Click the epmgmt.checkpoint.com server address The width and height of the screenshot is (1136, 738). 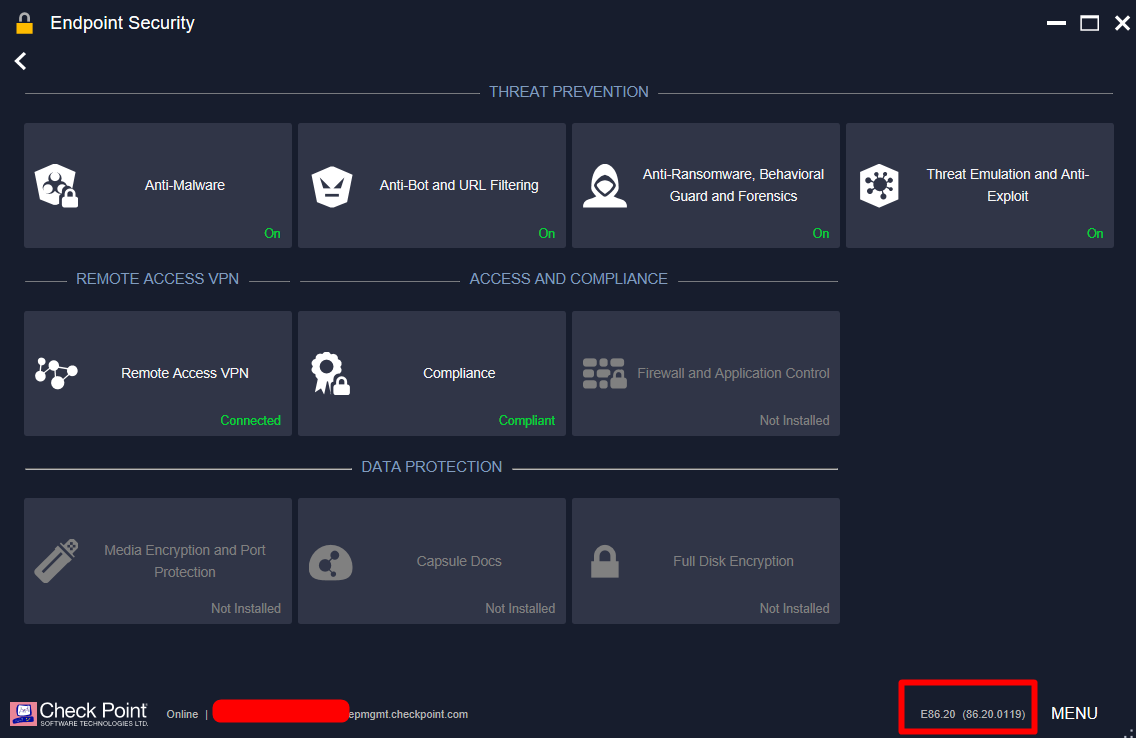409,714
